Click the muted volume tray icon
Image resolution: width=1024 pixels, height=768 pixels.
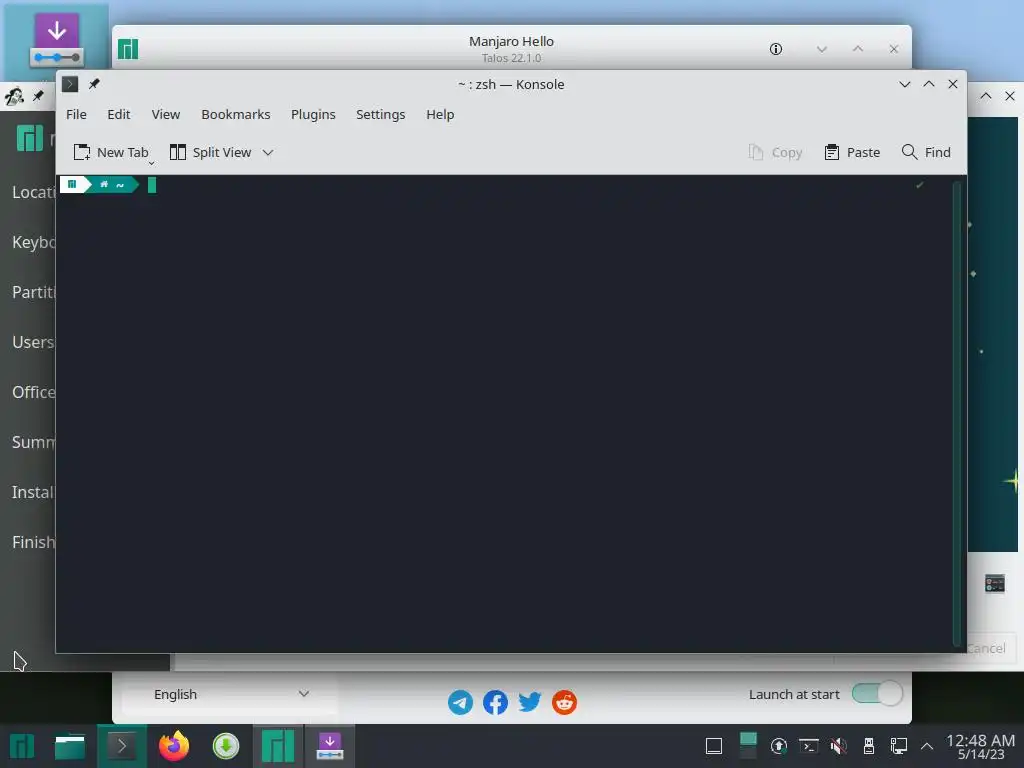[839, 745]
